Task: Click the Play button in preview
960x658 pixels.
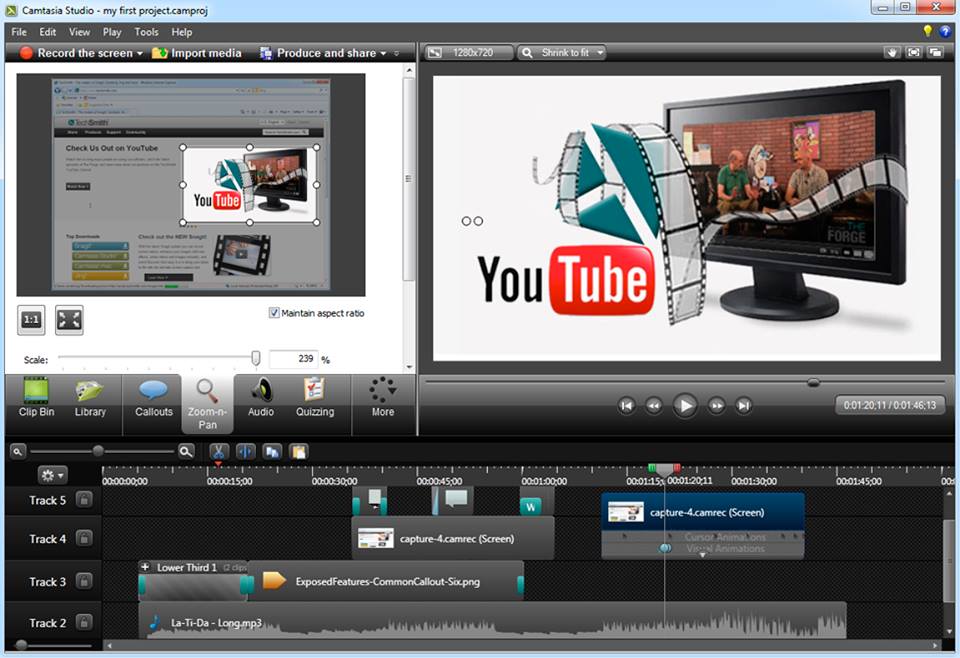Action: pos(685,405)
